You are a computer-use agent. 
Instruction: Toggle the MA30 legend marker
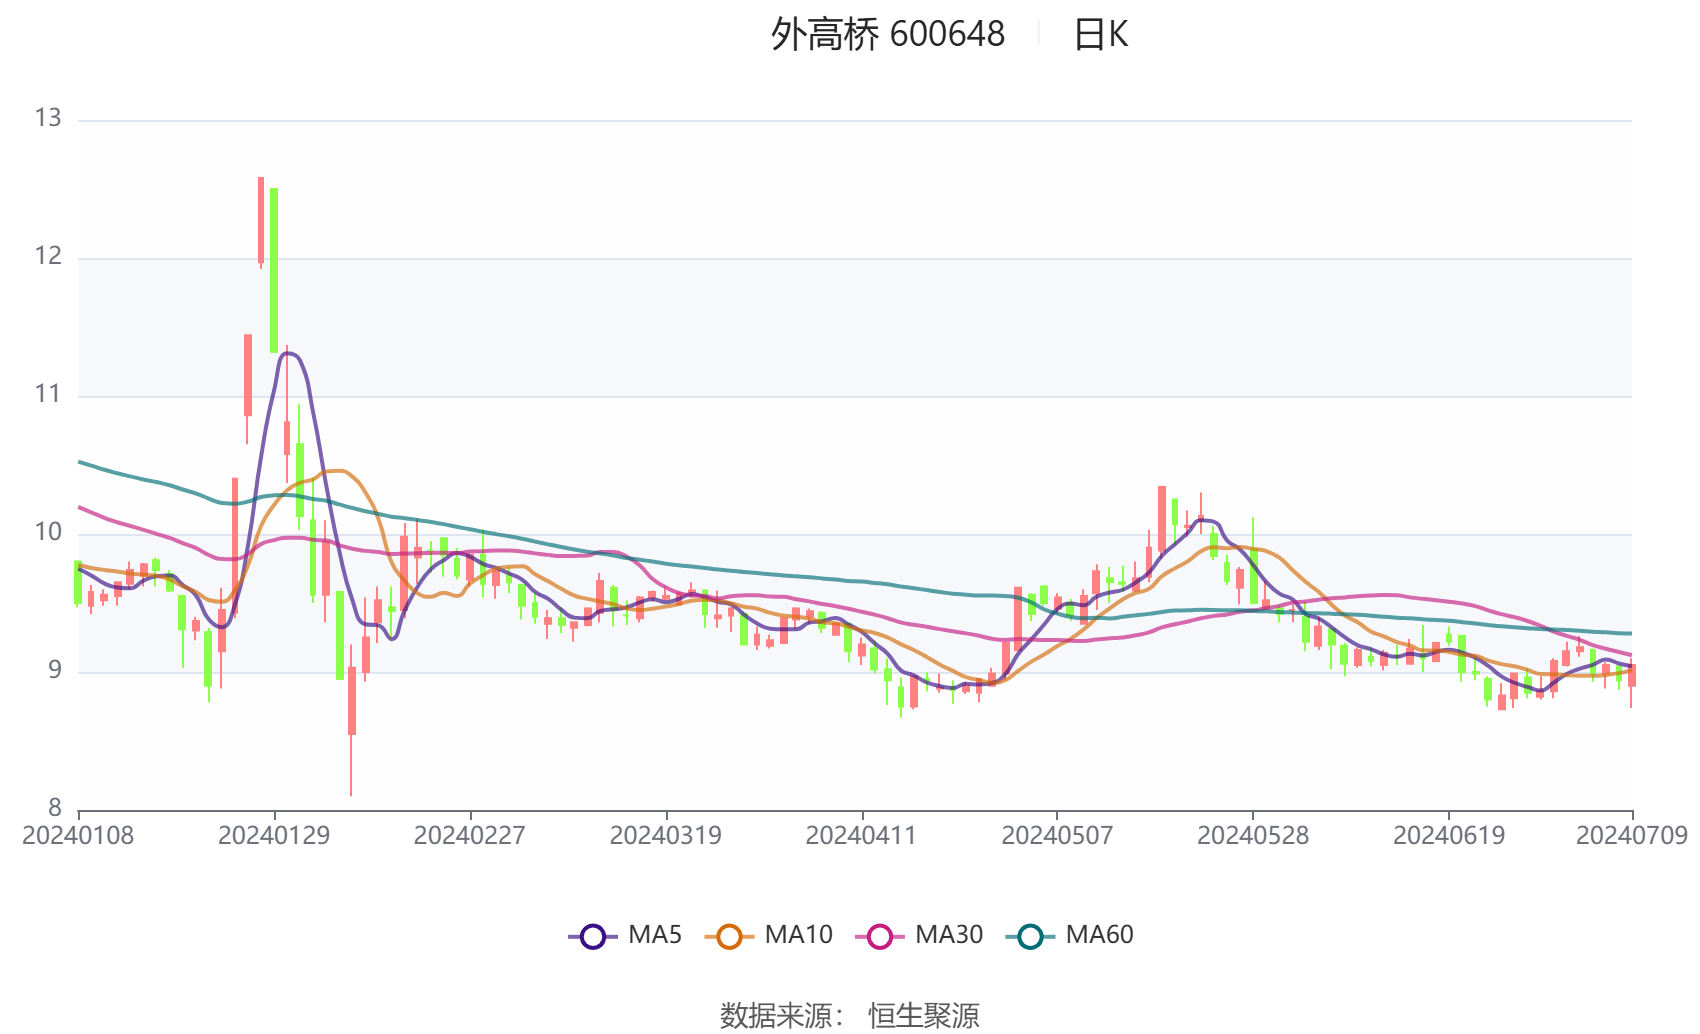880,936
